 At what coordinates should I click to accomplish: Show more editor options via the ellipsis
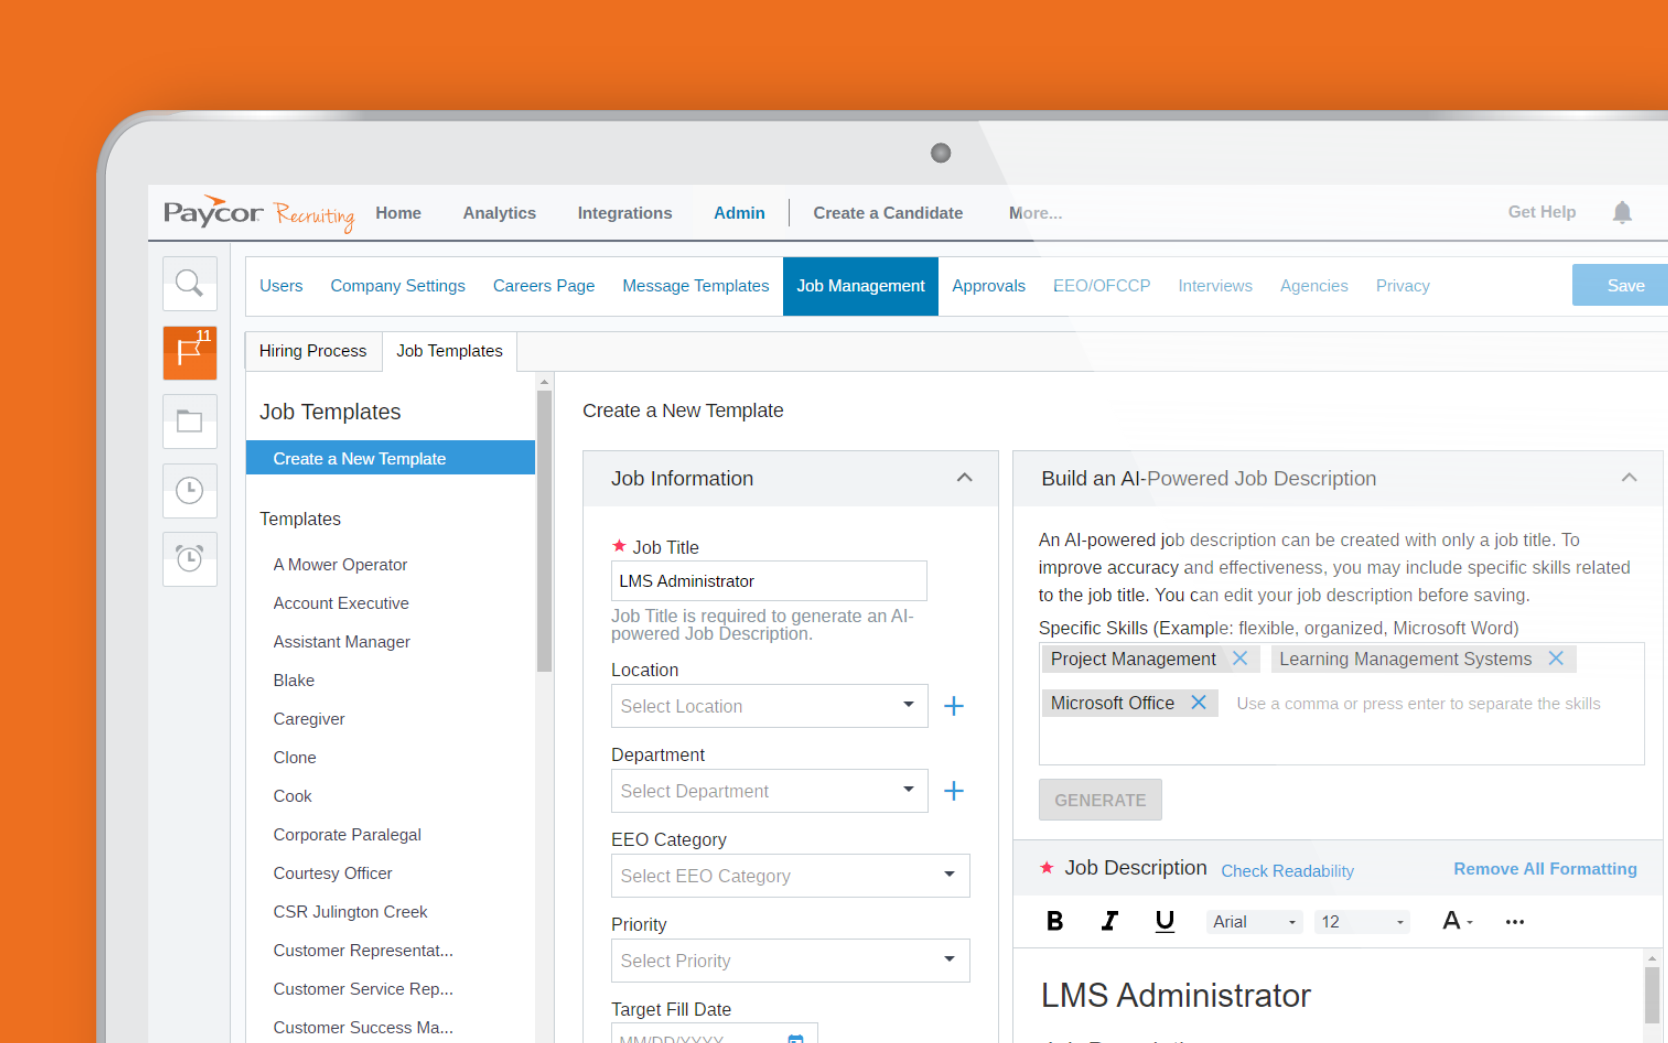click(x=1515, y=922)
